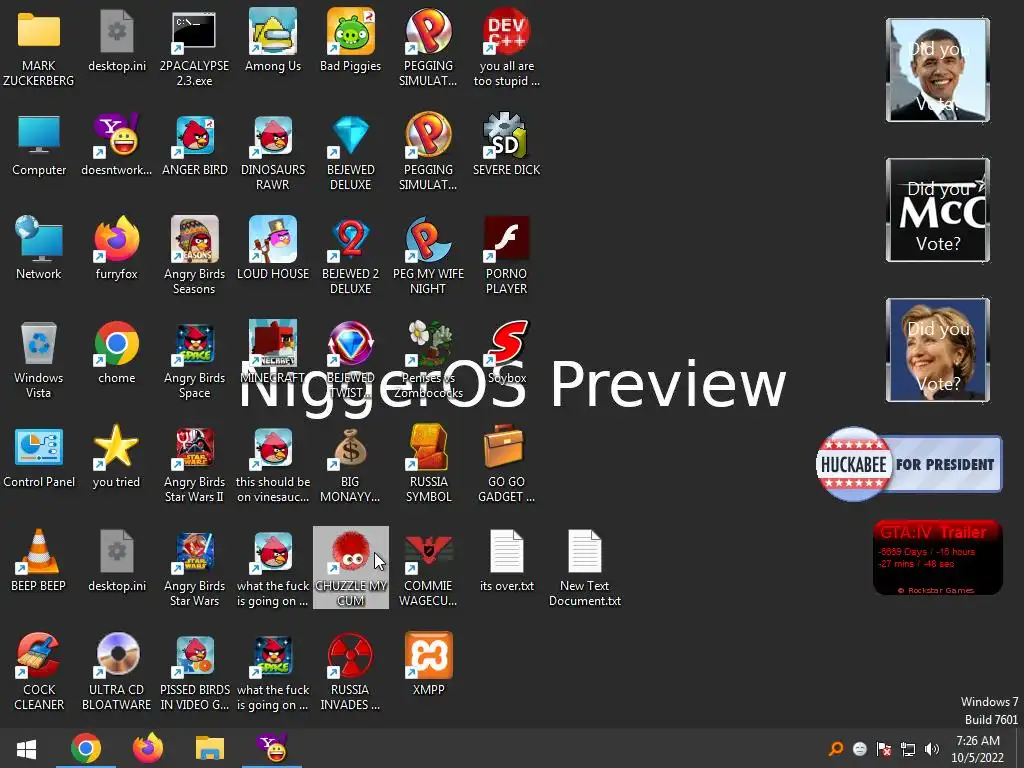
Task: Open the Control Panel desktop icon
Action: [x=39, y=447]
